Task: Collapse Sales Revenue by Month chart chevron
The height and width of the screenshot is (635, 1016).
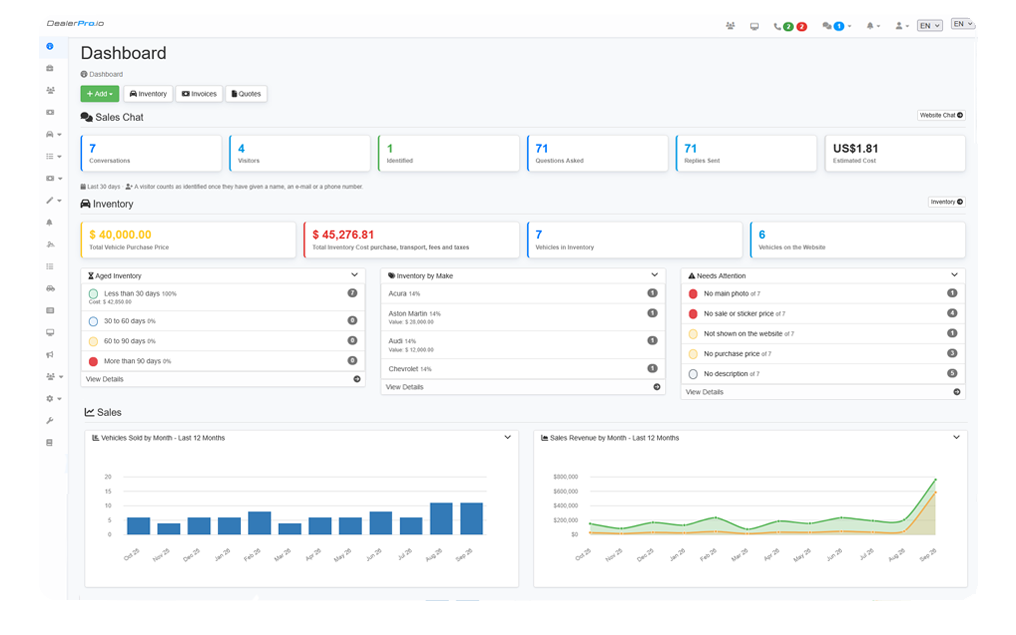Action: tap(956, 438)
